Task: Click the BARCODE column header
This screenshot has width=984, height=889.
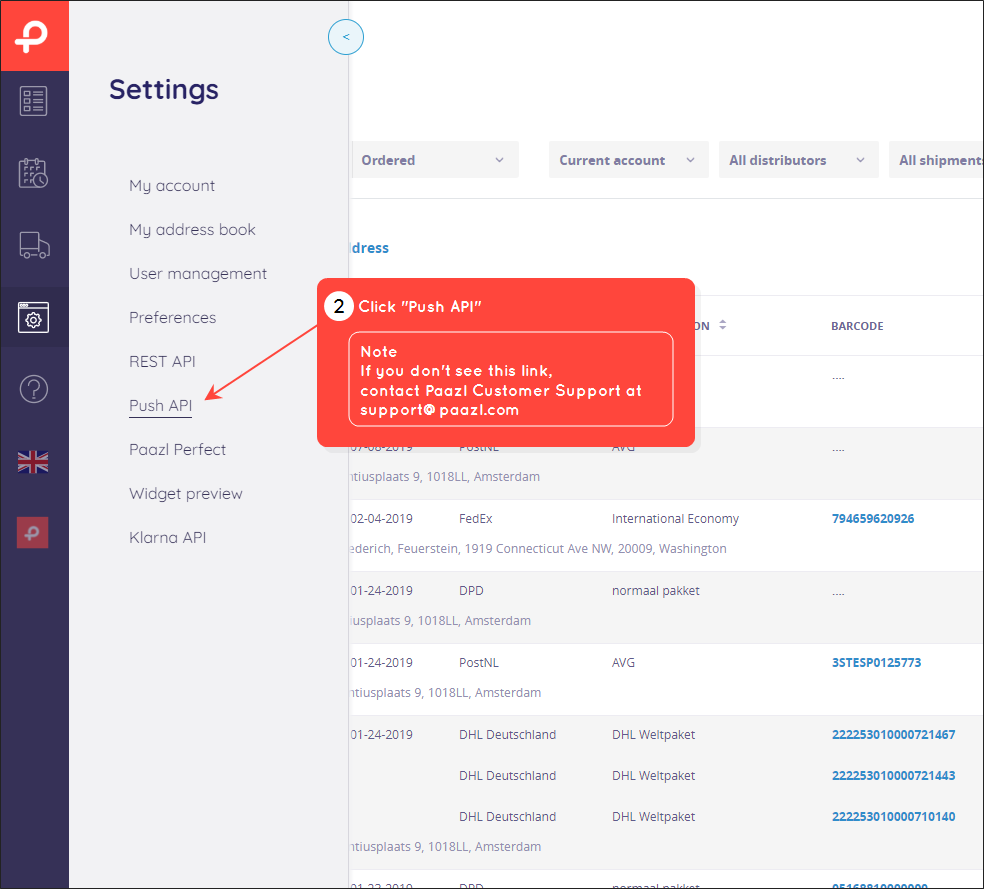Action: click(857, 326)
